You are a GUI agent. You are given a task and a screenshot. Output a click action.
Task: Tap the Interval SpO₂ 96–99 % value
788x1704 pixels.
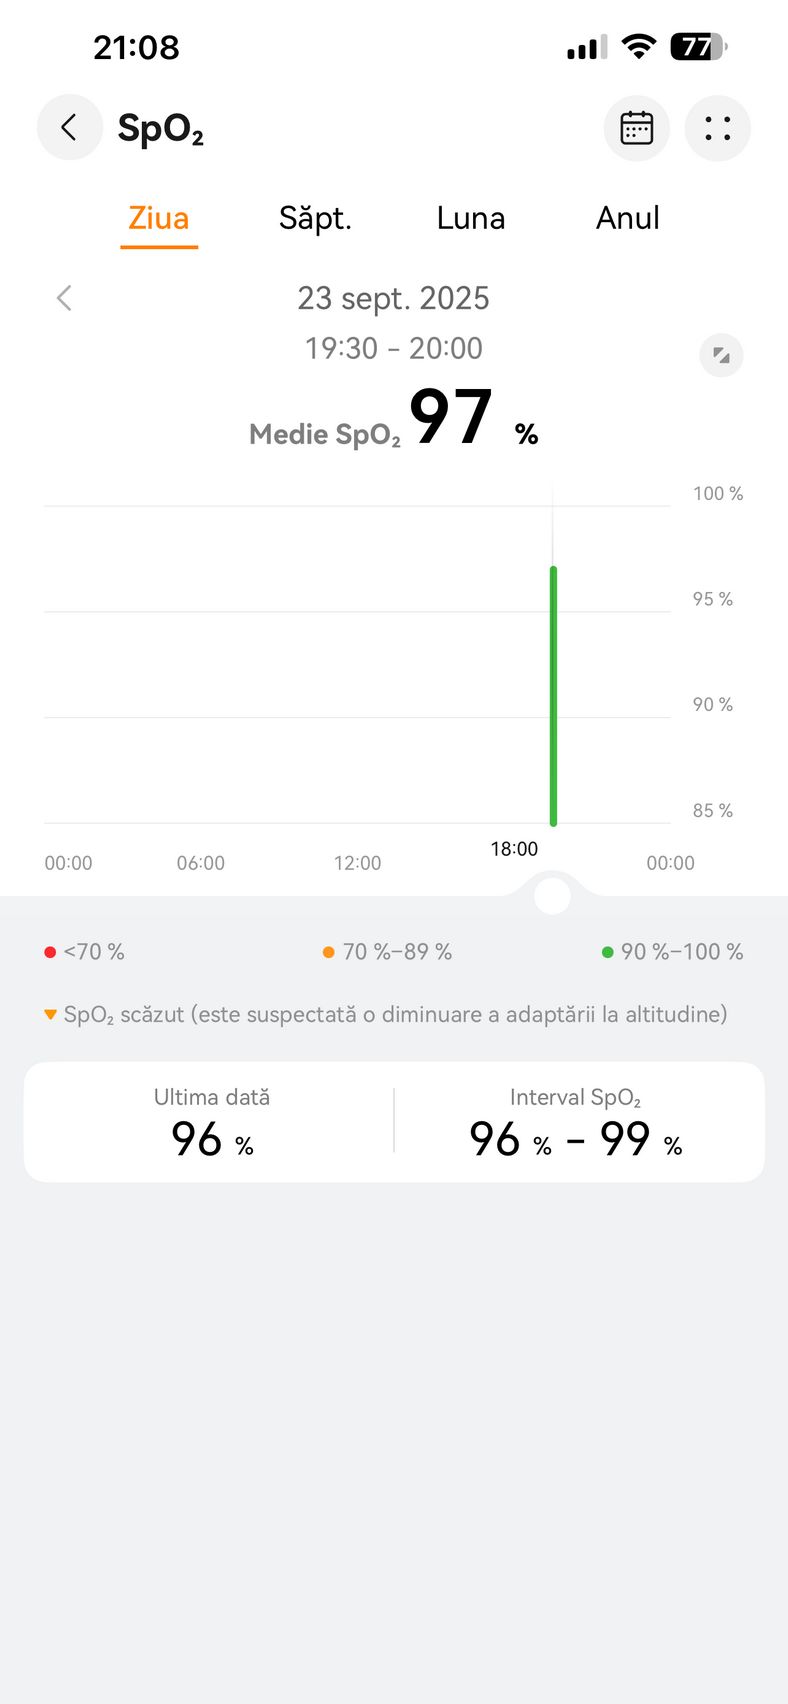[x=575, y=1139]
